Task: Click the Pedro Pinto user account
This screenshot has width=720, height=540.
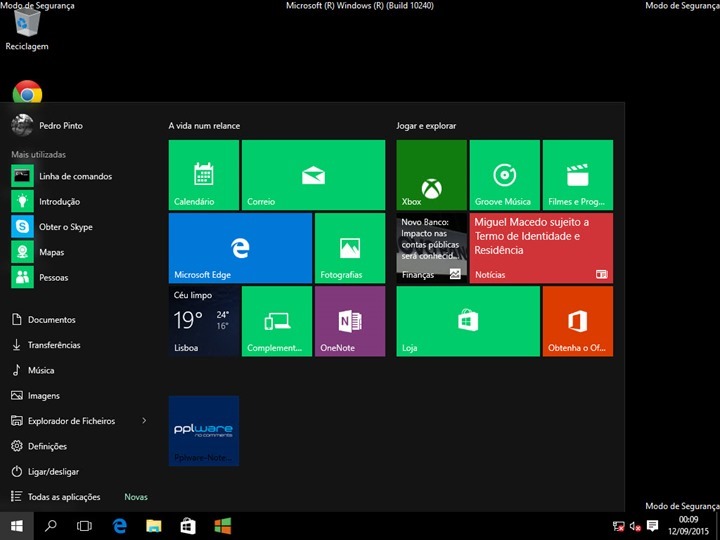Action: pos(47,125)
